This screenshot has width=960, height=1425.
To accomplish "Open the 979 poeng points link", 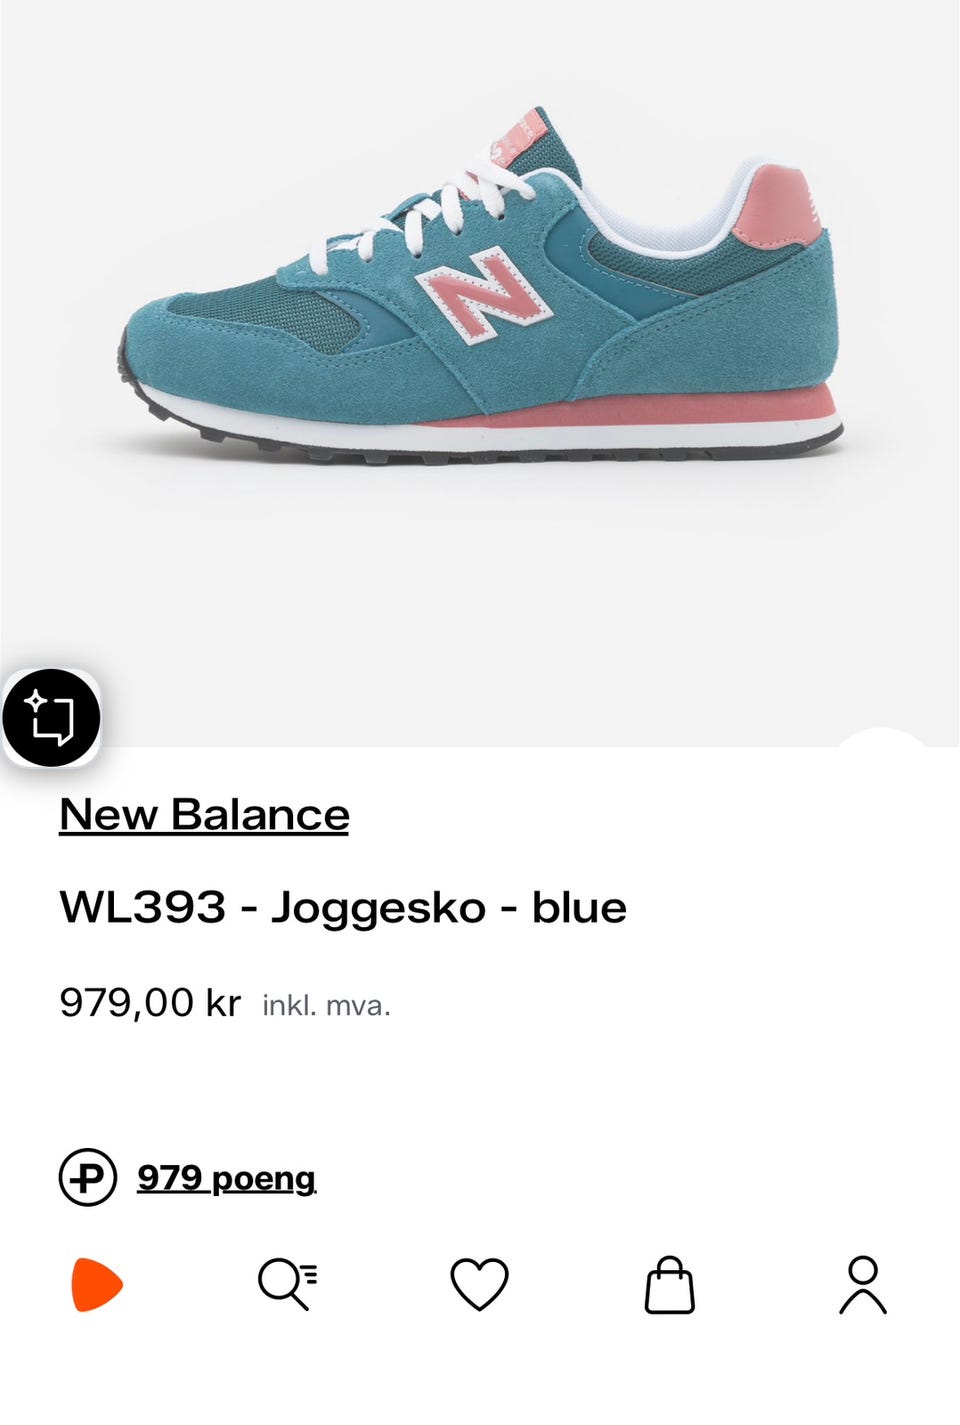I will [x=226, y=1178].
